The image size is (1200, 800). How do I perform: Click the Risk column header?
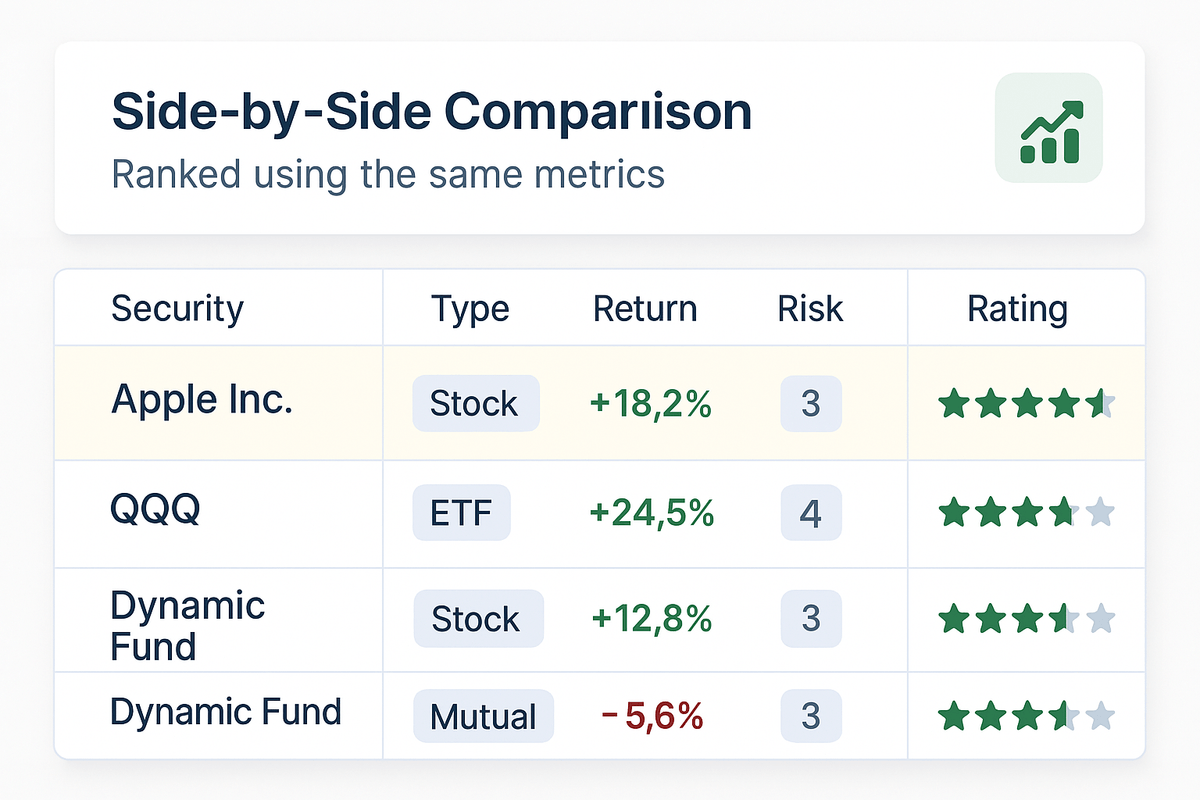pyautogui.click(x=810, y=309)
